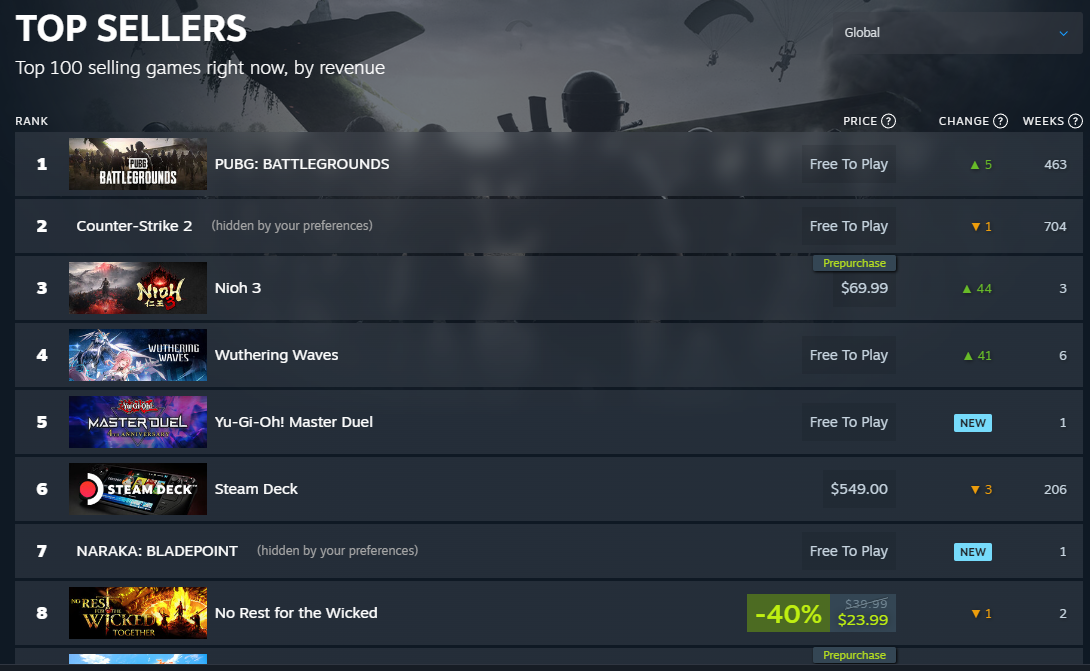This screenshot has width=1090, height=671.
Task: Click the help icon next to CHANGE
Action: 1000,121
